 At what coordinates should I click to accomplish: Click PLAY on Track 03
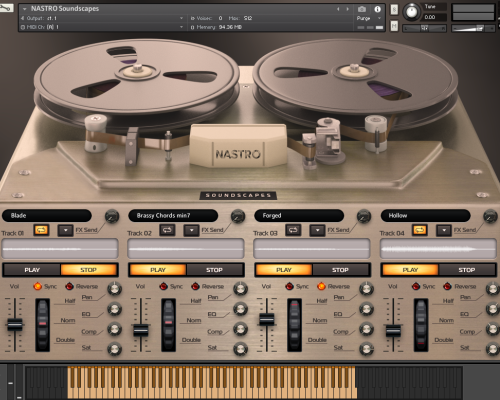point(284,270)
